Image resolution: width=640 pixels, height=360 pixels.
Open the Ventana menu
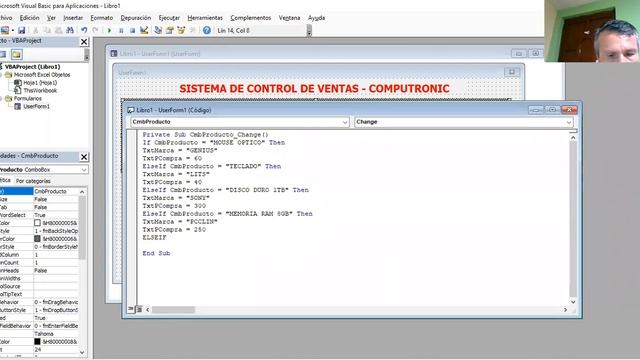[289, 18]
